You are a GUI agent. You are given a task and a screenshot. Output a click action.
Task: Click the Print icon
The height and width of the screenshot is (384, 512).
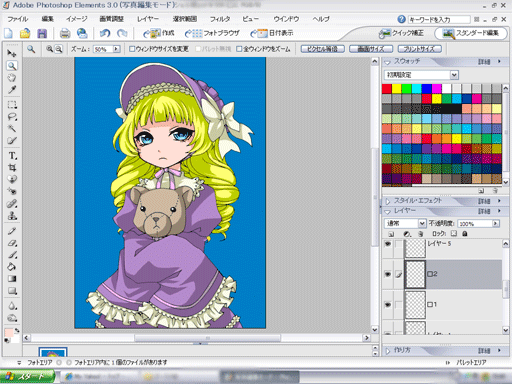[x=65, y=33]
